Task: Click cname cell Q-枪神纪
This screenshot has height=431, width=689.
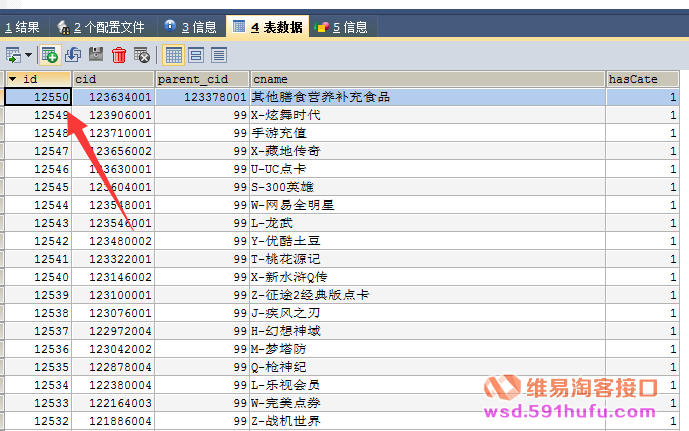Action: 428,367
